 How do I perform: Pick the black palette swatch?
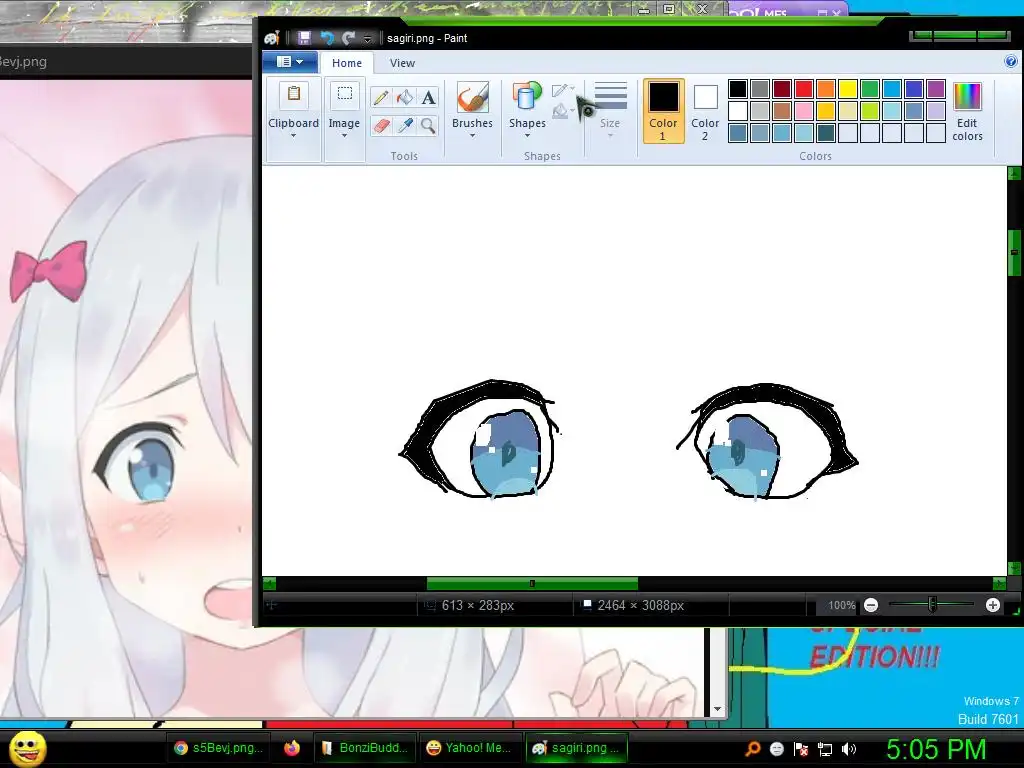[738, 89]
